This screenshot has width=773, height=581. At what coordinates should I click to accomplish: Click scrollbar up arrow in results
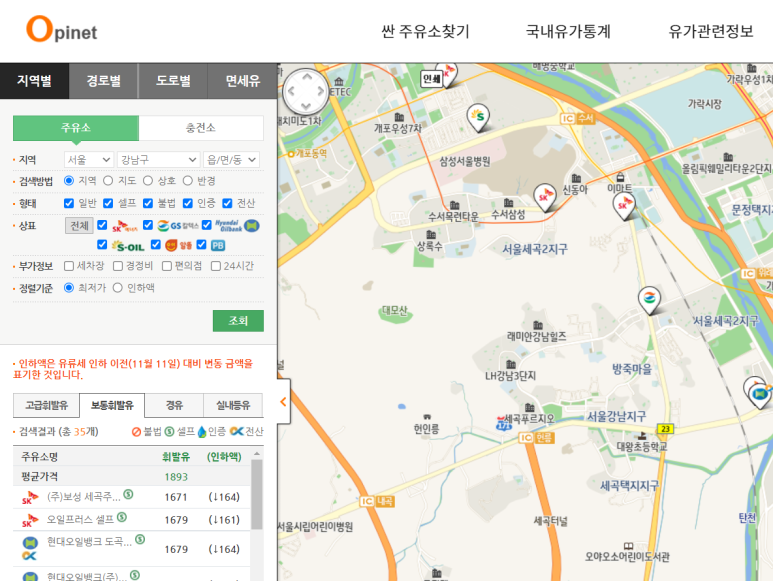(x=257, y=453)
